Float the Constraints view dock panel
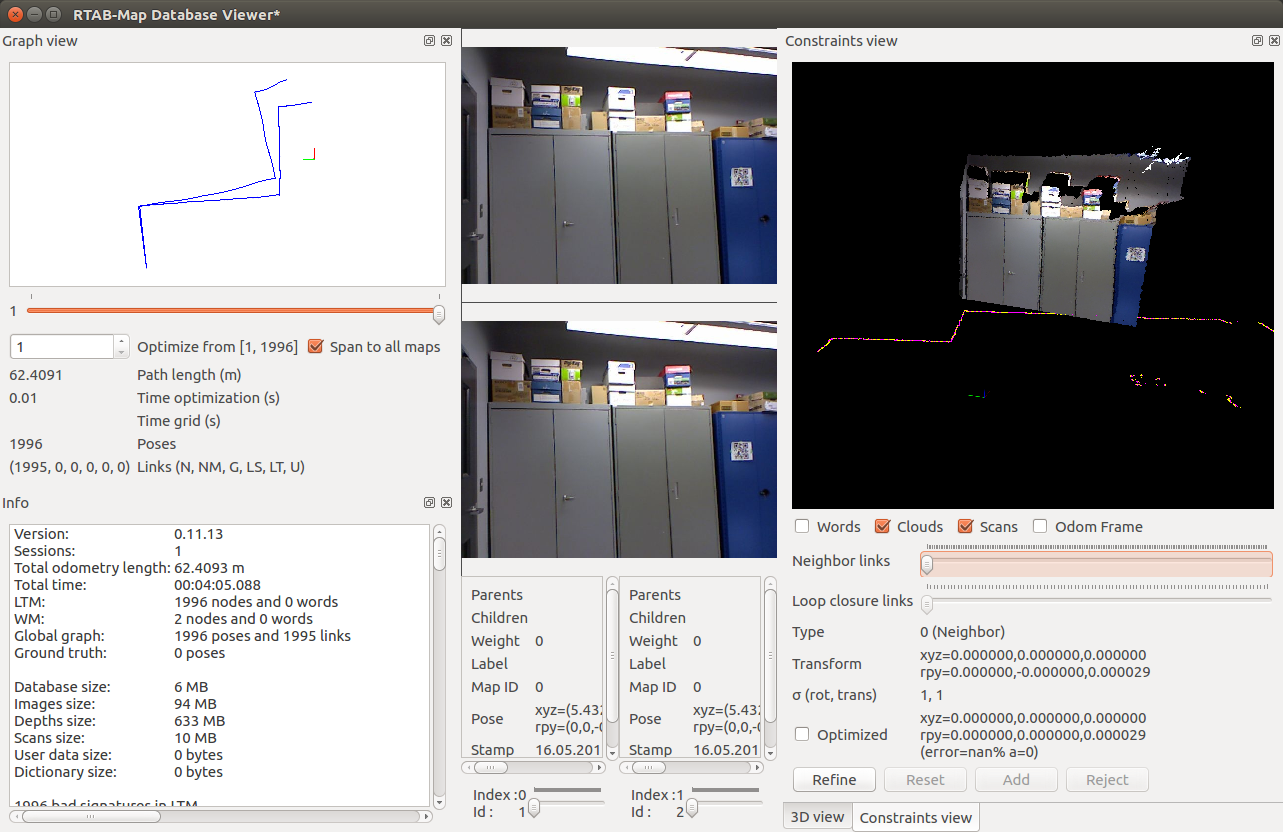1283x832 pixels. click(x=1257, y=41)
